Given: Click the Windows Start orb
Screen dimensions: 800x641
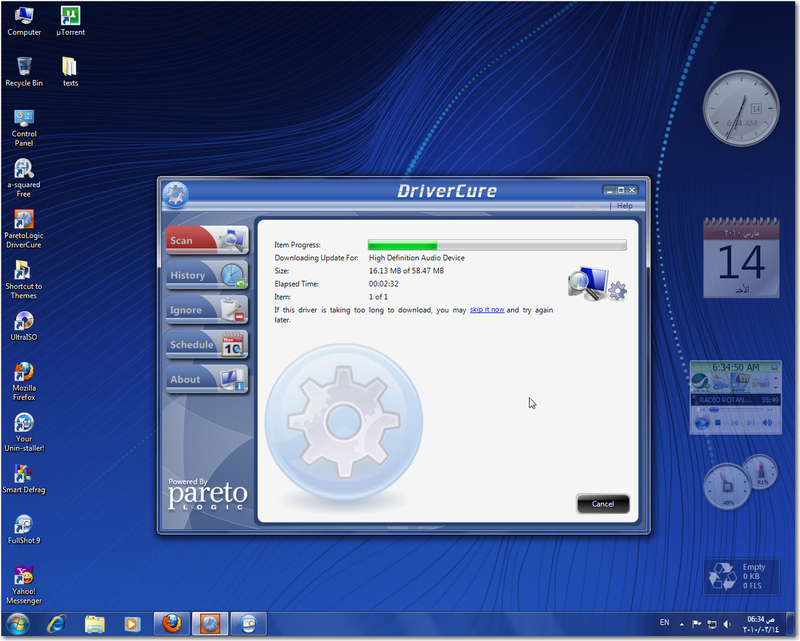Looking at the screenshot, I should (18, 624).
